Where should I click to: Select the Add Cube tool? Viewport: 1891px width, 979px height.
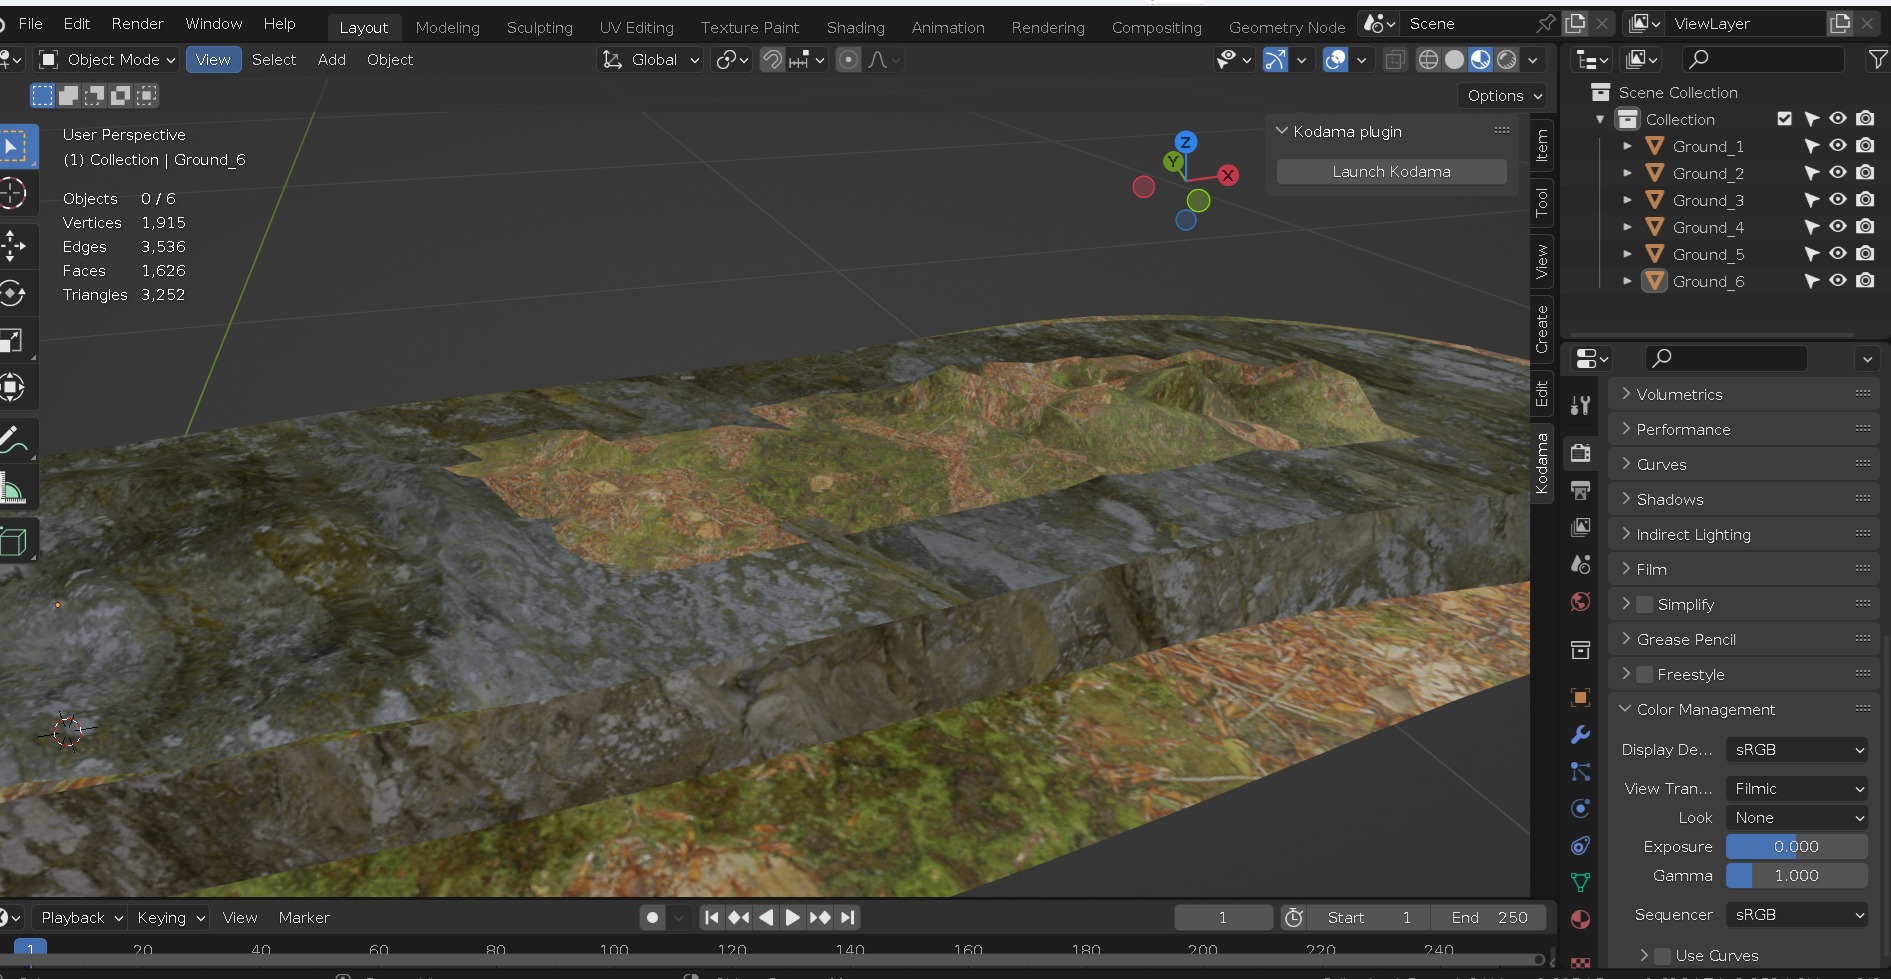pyautogui.click(x=13, y=541)
